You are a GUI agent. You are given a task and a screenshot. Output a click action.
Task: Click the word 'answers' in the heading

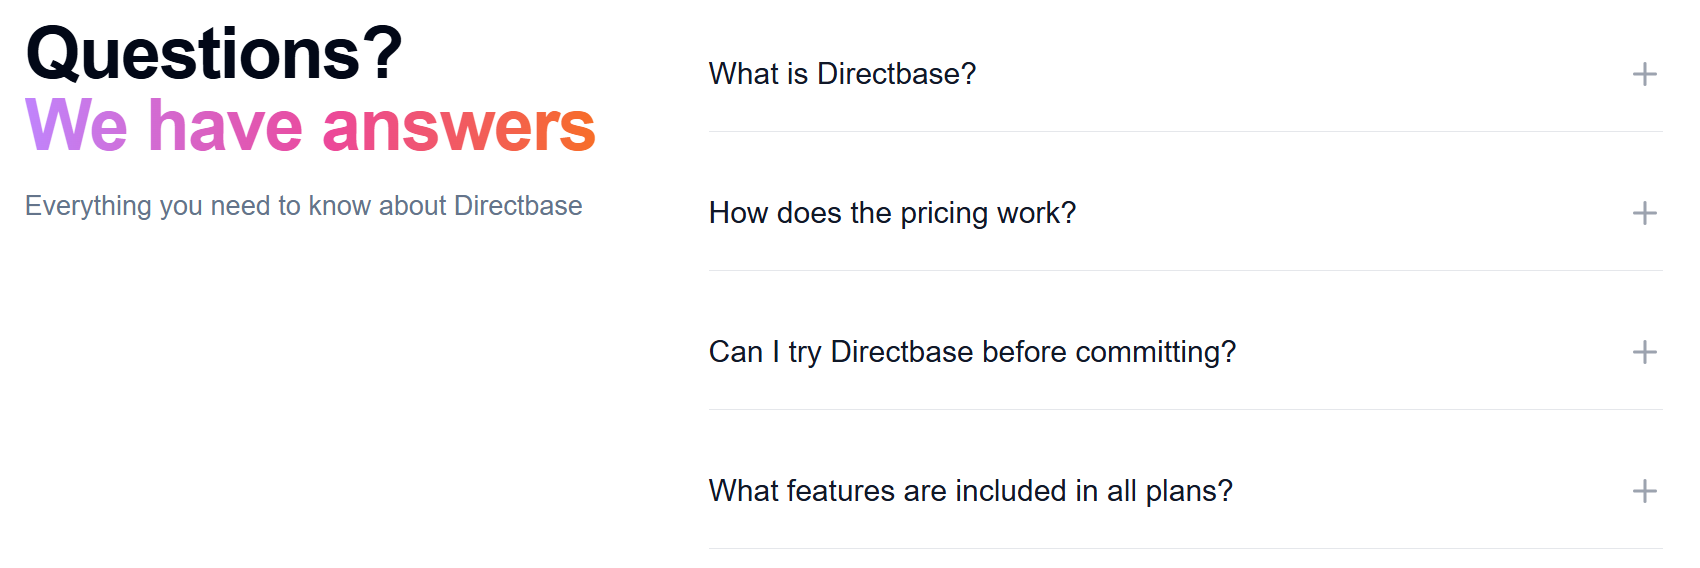tap(458, 128)
